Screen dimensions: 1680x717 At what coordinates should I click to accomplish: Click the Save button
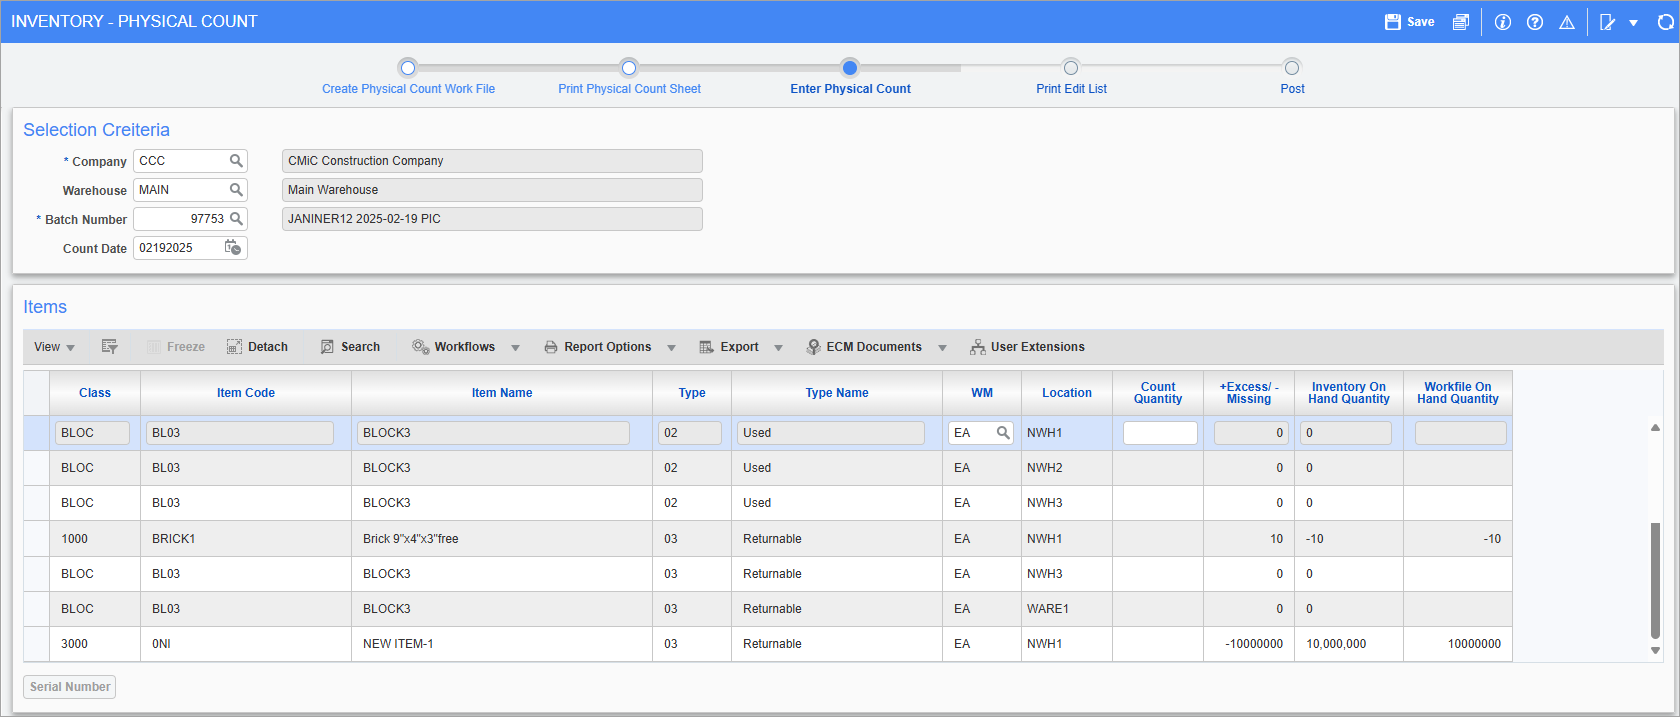click(x=1410, y=22)
